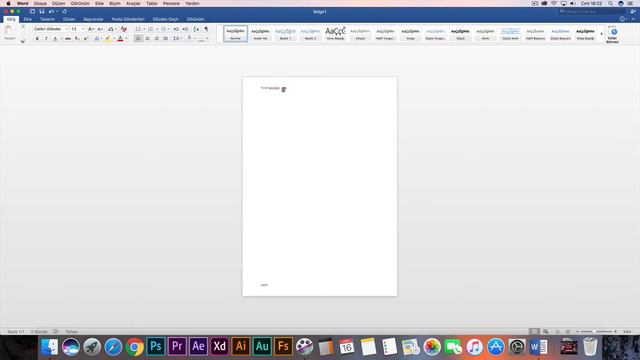
Task: Pick the red font color swatch
Action: [120, 38]
